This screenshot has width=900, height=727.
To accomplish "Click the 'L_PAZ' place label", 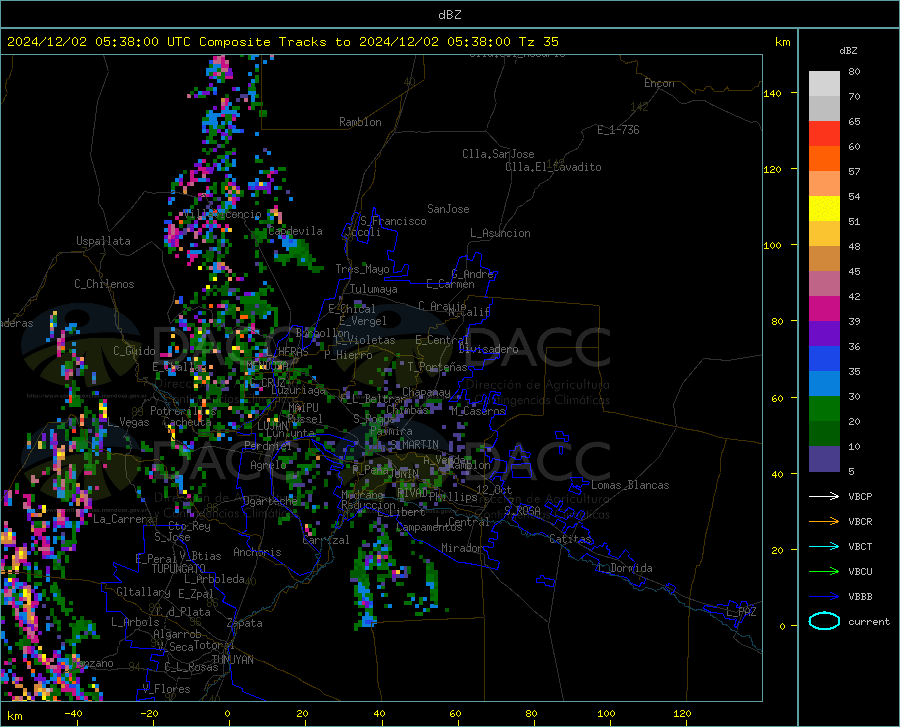I will pos(741,612).
